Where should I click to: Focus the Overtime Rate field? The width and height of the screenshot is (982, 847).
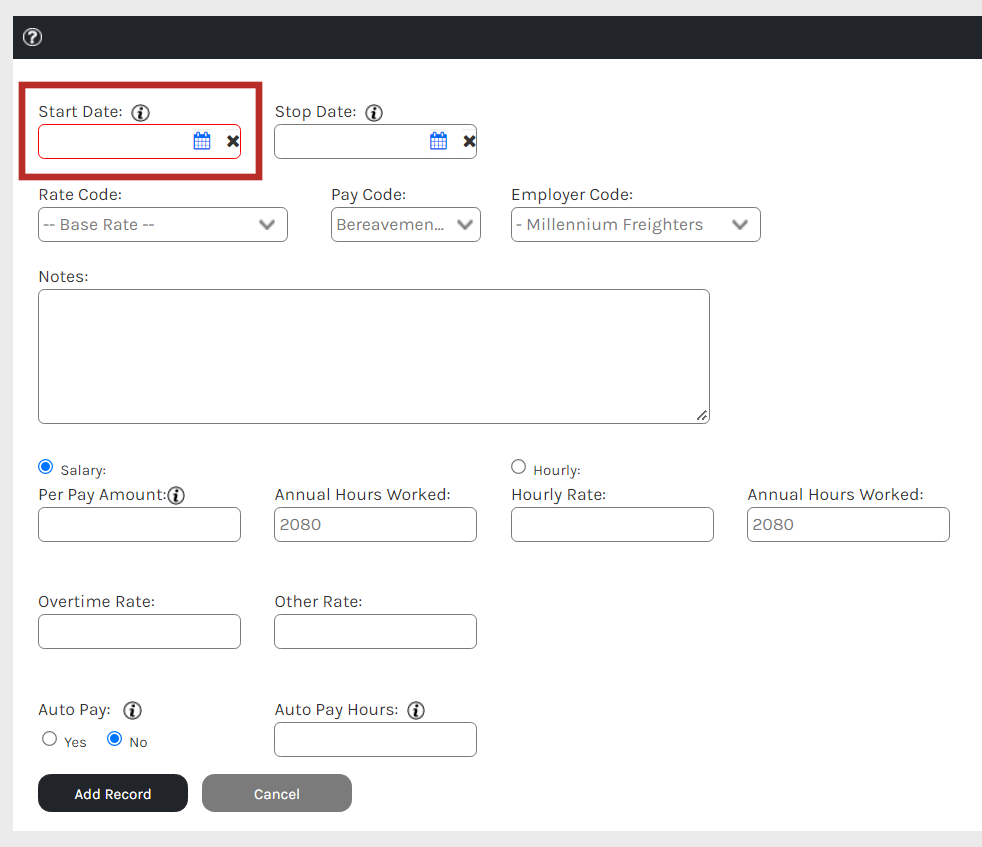click(x=139, y=631)
